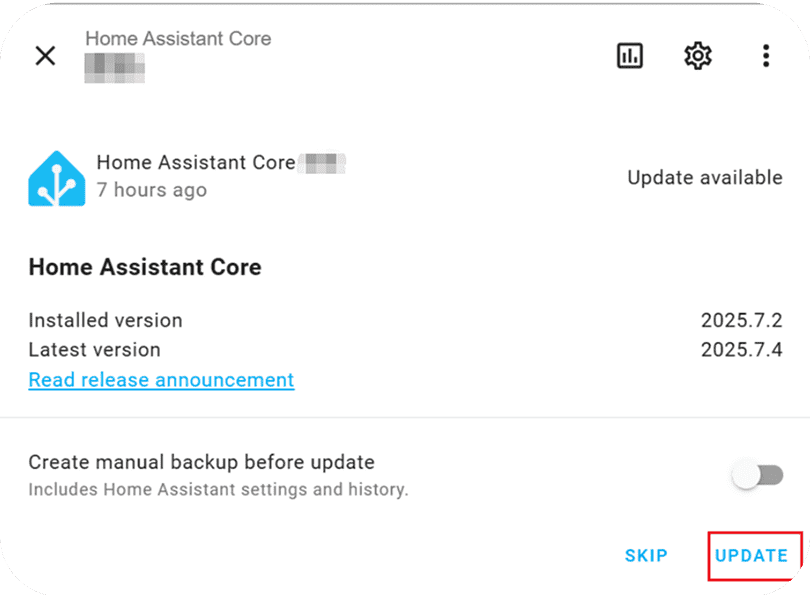Click the backup description subtitle text

coord(218,490)
